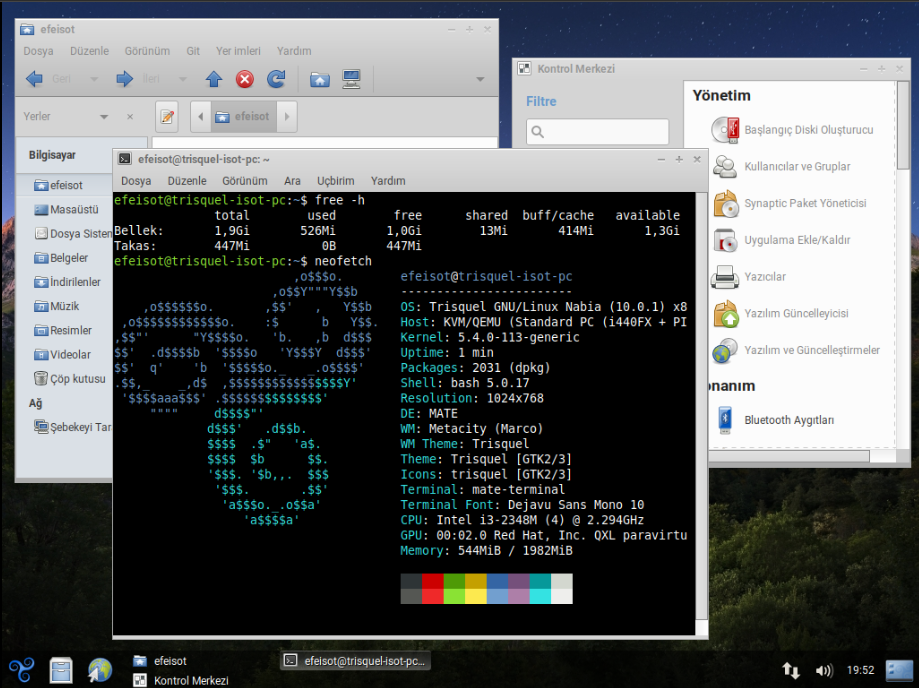Screen dimensions: 919x688
Task: Open Bluetooth Aygıtları settings
Action: coord(788,420)
